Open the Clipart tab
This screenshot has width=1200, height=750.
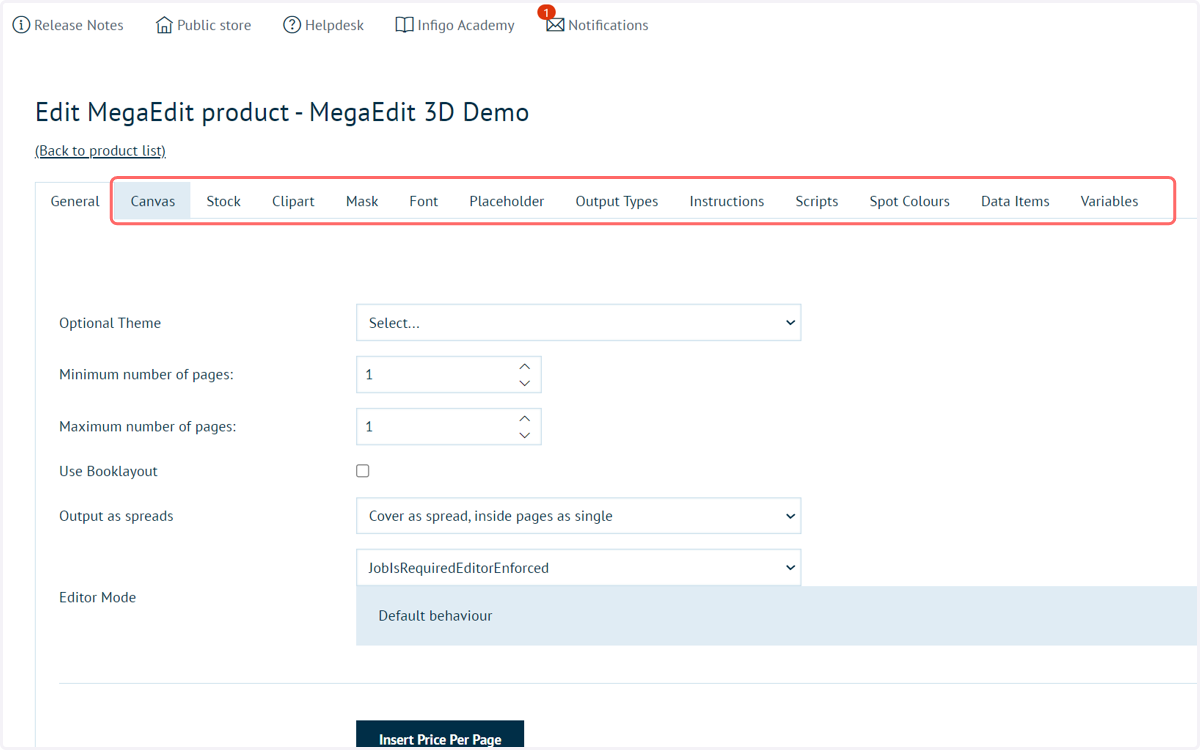tap(293, 201)
